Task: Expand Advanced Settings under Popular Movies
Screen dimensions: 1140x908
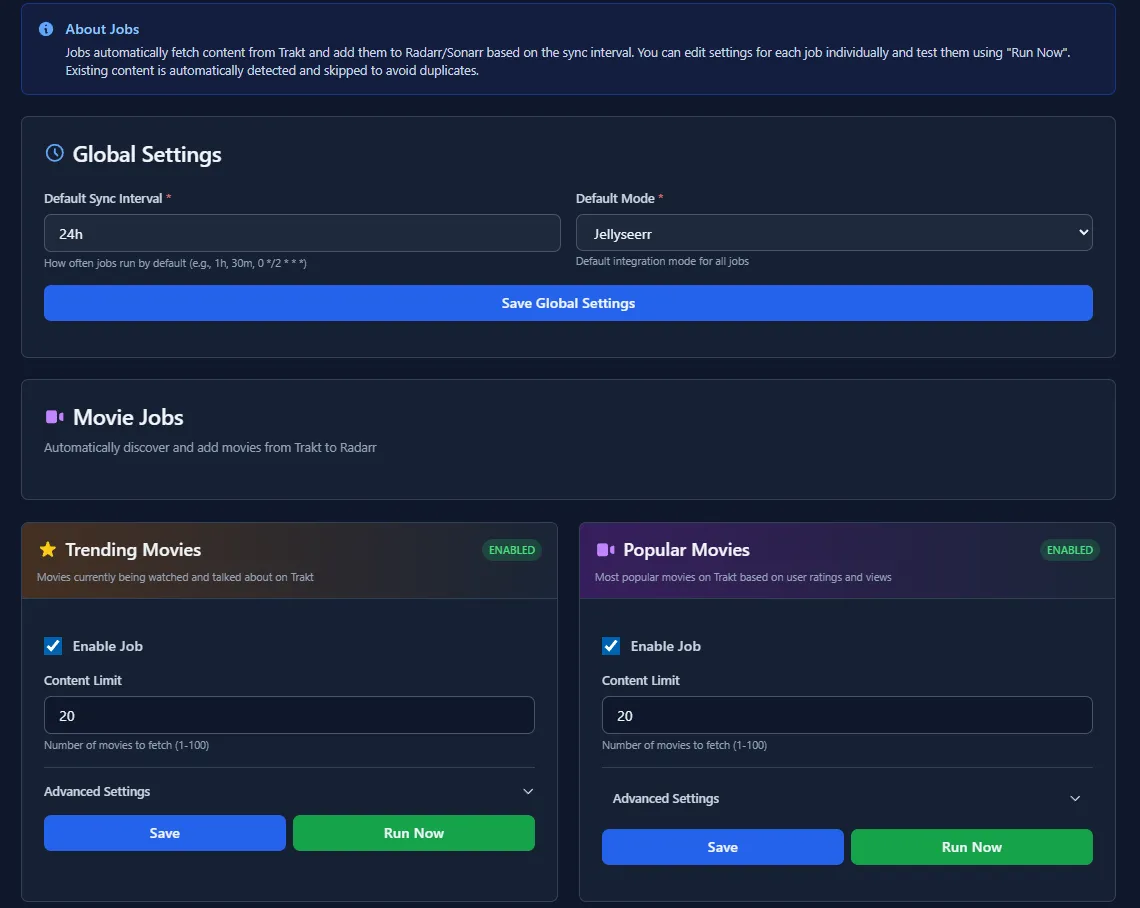Action: [847, 798]
